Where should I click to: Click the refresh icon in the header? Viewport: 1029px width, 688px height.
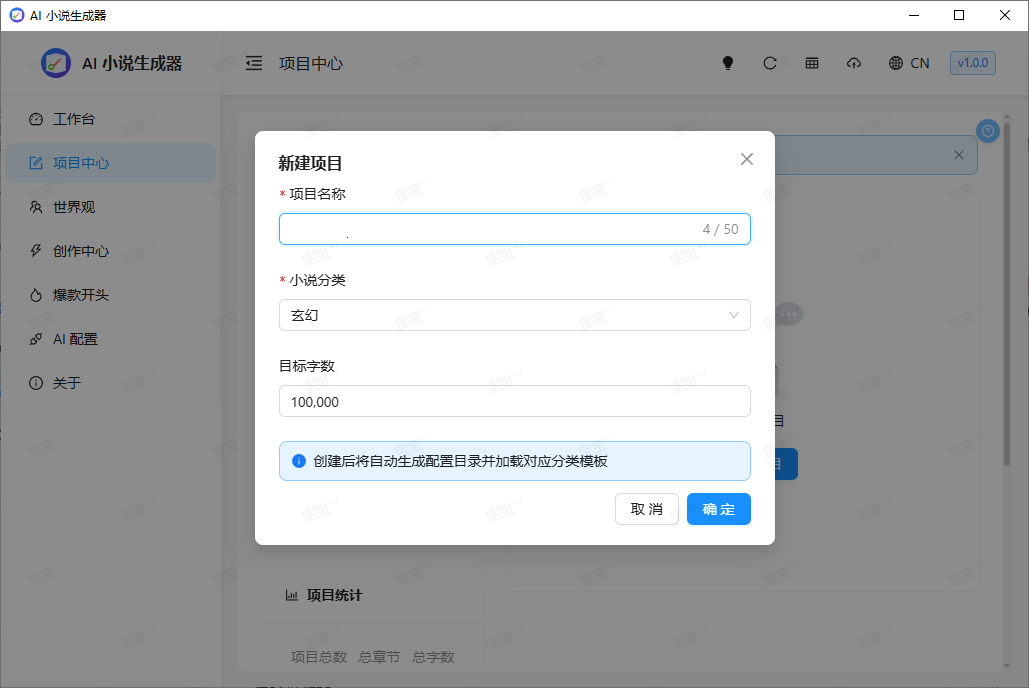click(770, 63)
